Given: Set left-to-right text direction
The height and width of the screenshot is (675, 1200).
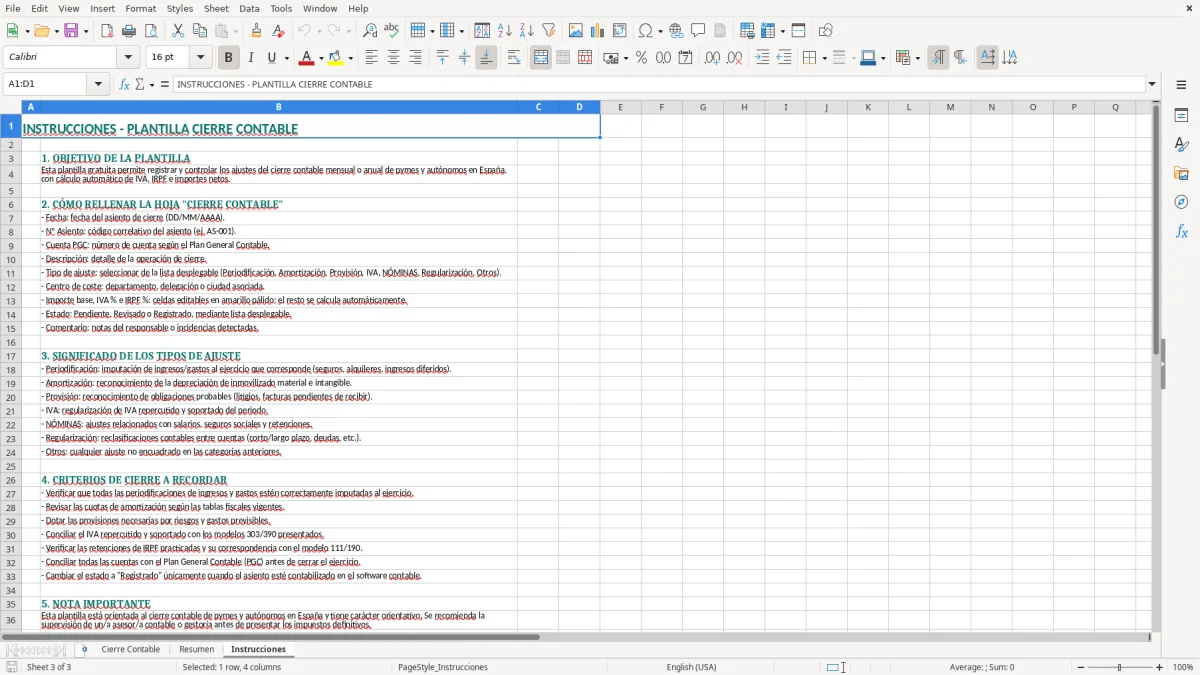Looking at the screenshot, I should tap(938, 58).
